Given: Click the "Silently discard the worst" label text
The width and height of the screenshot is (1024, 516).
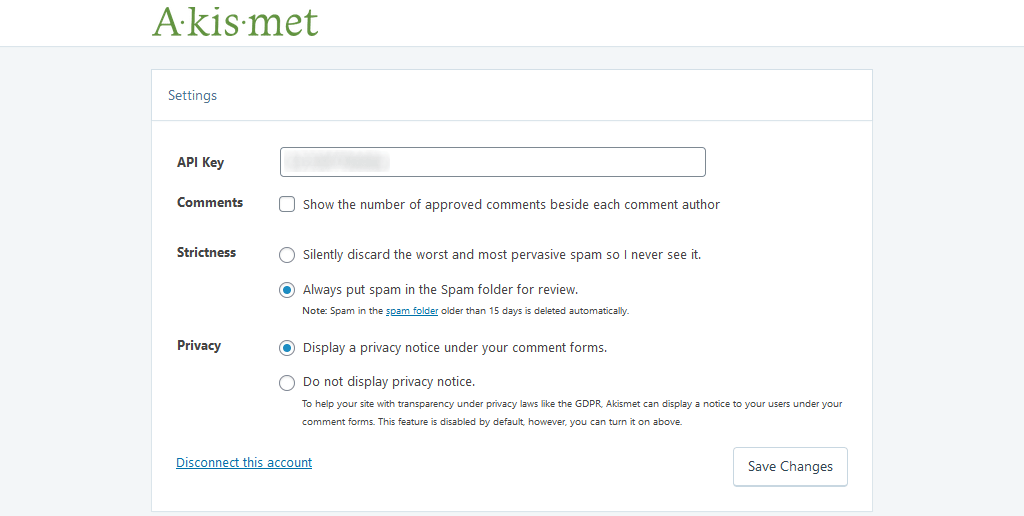Looking at the screenshot, I should coord(501,255).
